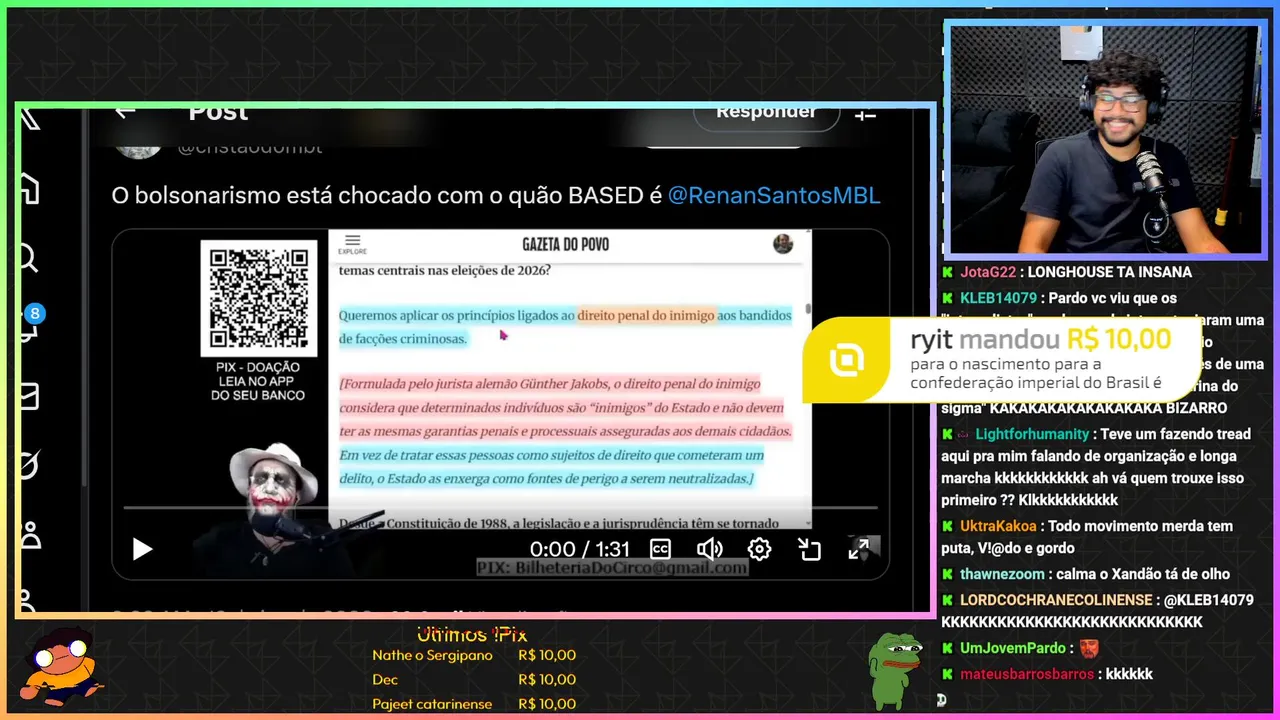Image resolution: width=1280 pixels, height=720 pixels.
Task: Click the Dec Pix entry
Action: click(473, 680)
